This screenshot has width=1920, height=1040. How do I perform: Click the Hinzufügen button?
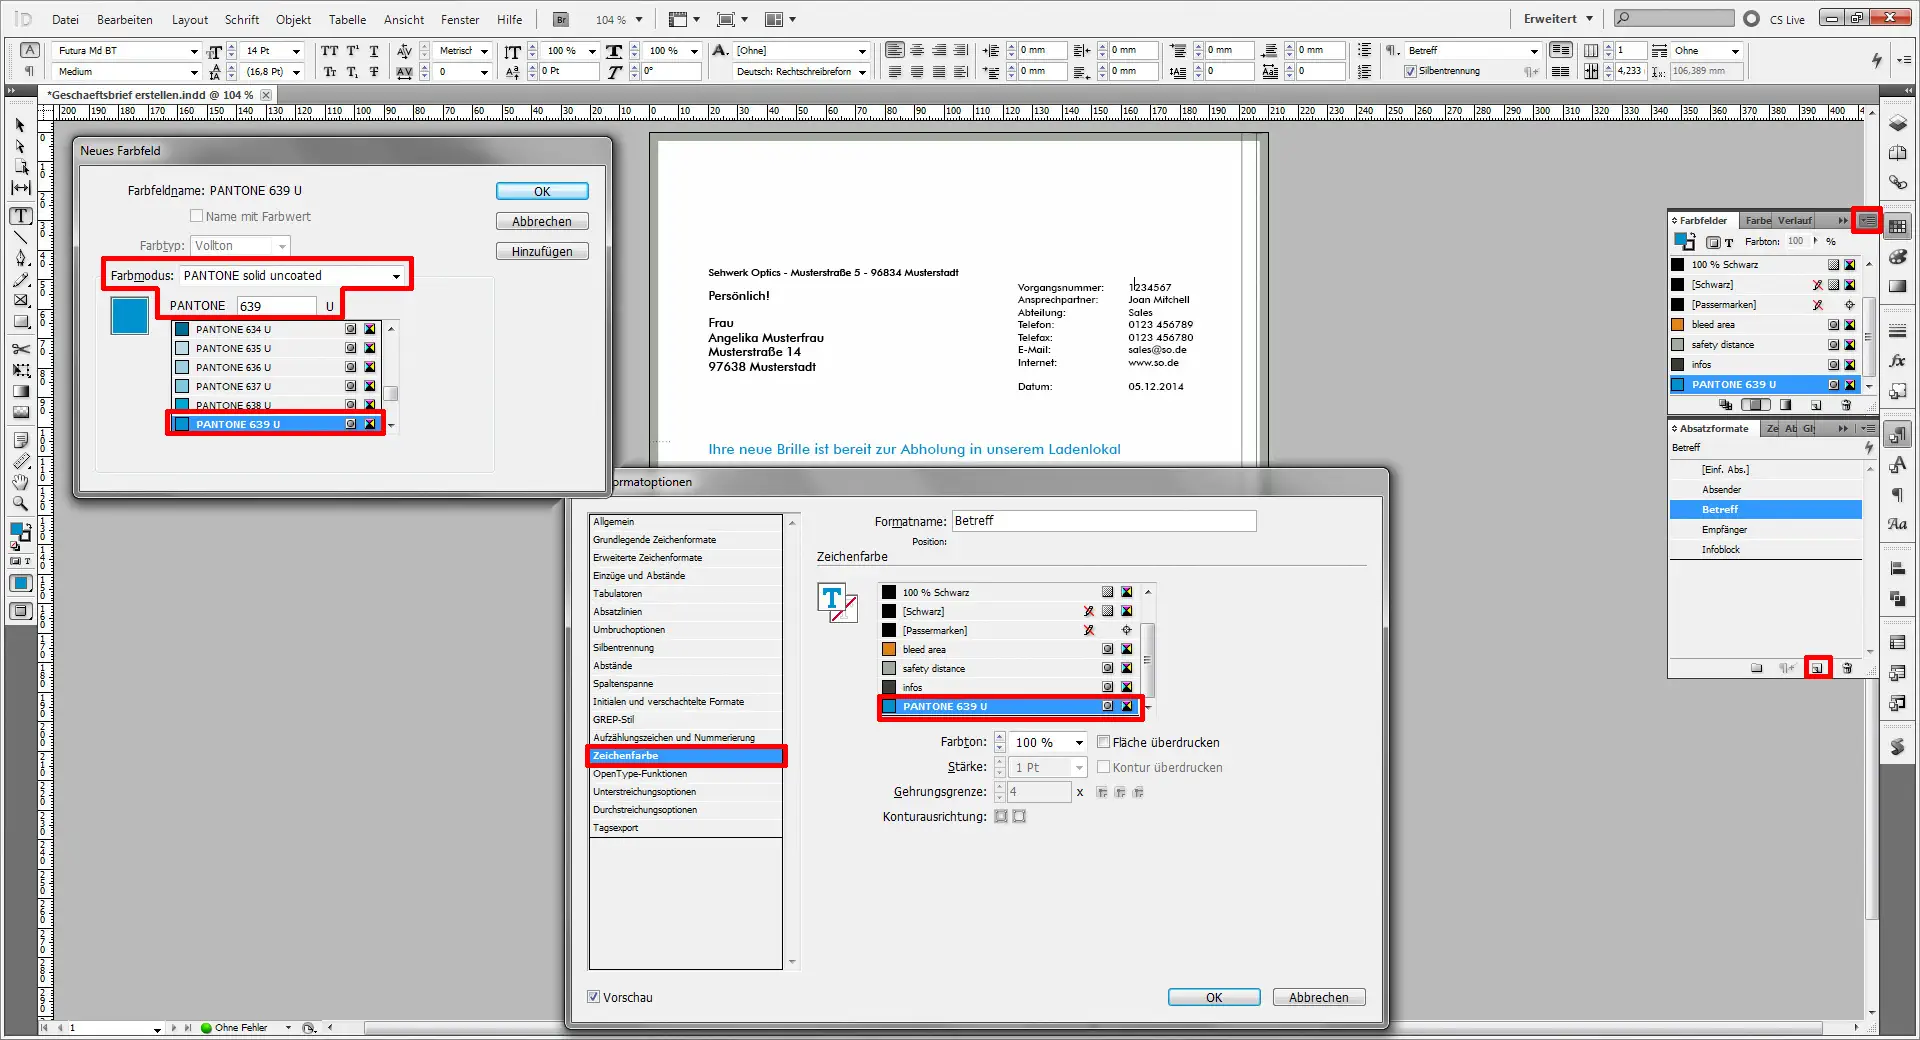coord(542,252)
